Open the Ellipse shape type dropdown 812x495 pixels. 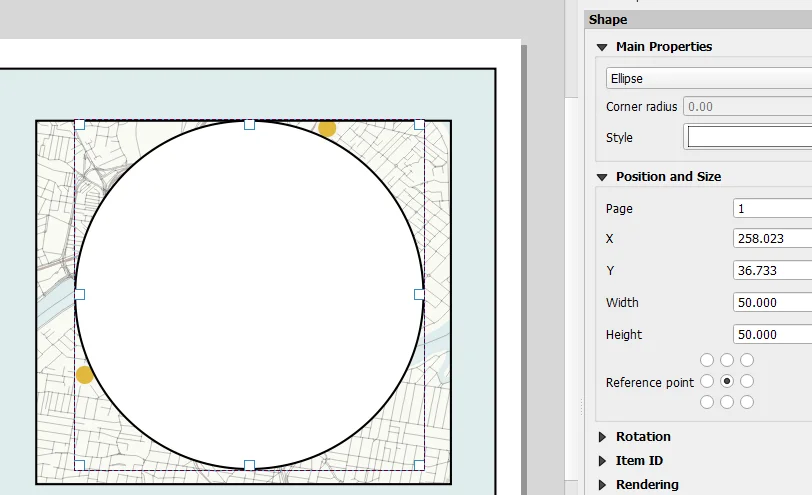pos(709,79)
